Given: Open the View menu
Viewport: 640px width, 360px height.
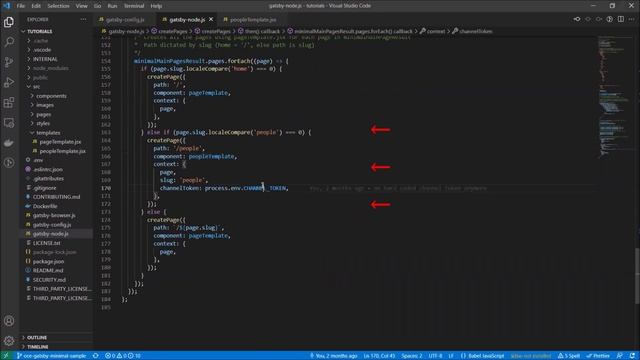Looking at the screenshot, I should 82,6.
